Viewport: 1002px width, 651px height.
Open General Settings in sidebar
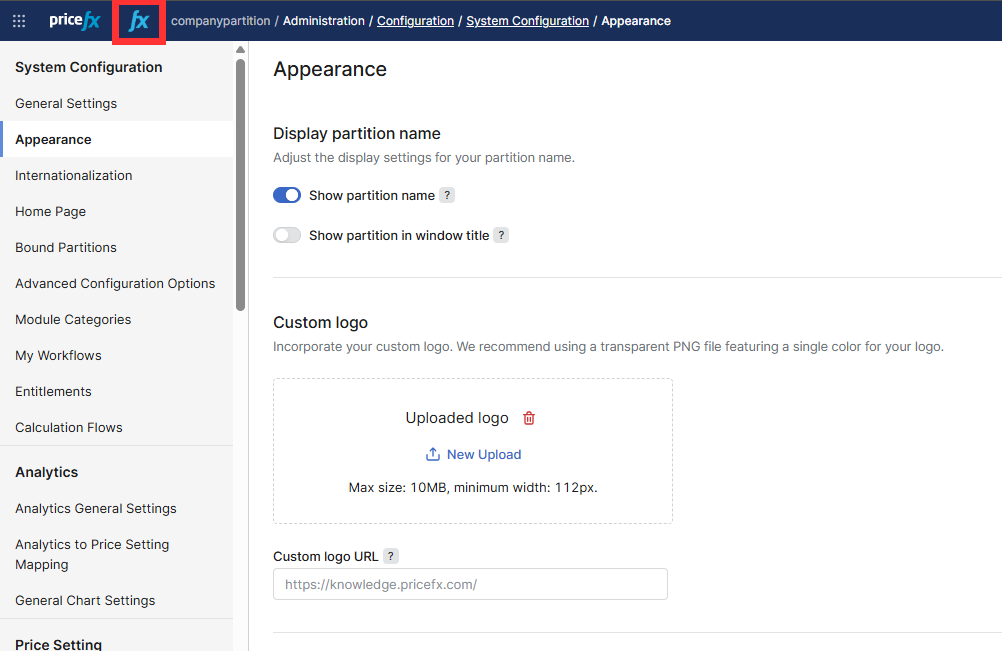(66, 104)
